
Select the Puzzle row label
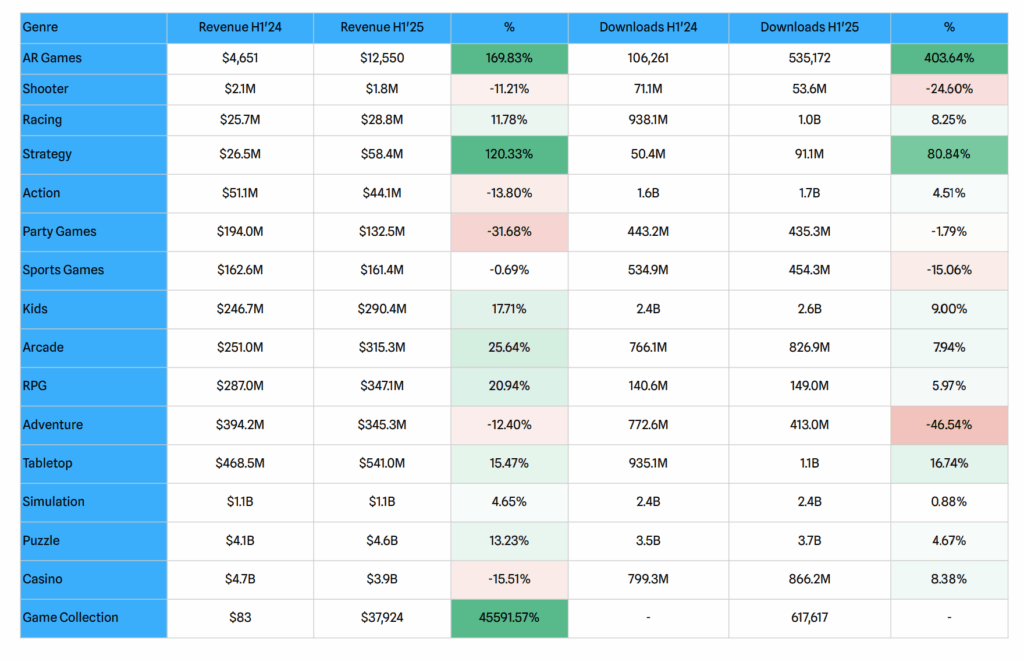pos(93,541)
